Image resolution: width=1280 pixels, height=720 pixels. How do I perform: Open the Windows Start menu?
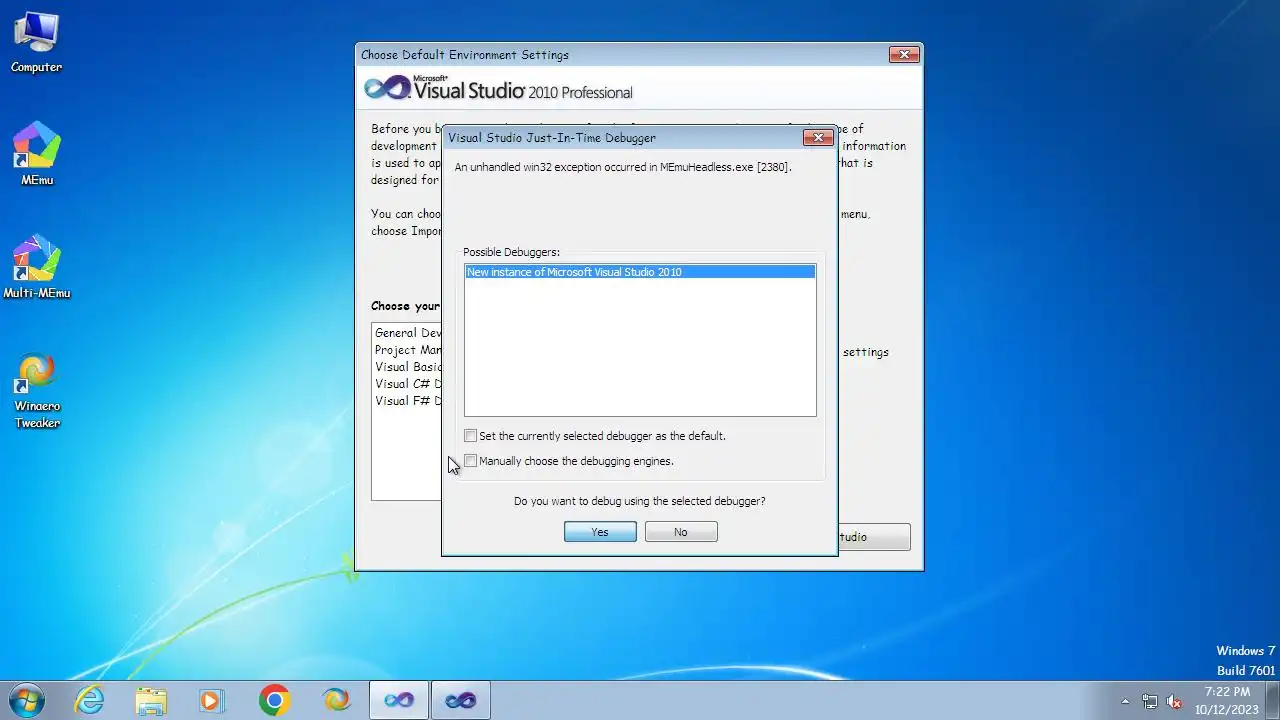point(26,700)
